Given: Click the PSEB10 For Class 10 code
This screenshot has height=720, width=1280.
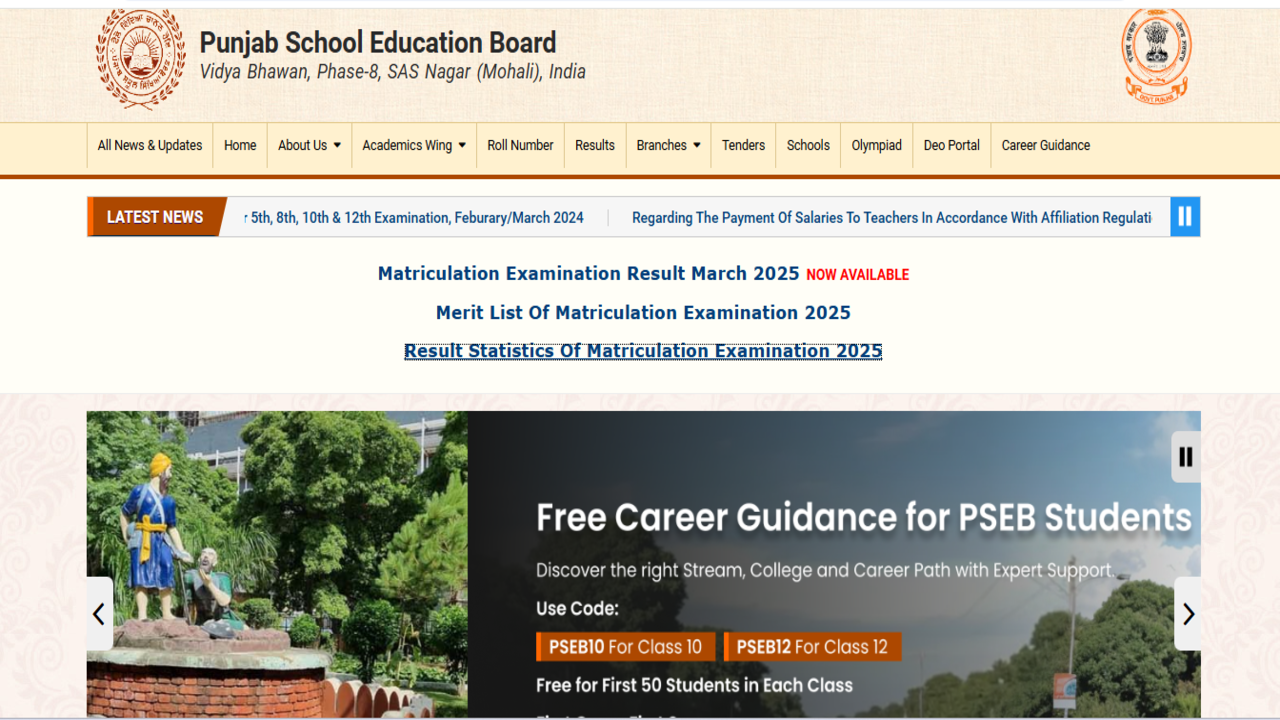Looking at the screenshot, I should [626, 647].
